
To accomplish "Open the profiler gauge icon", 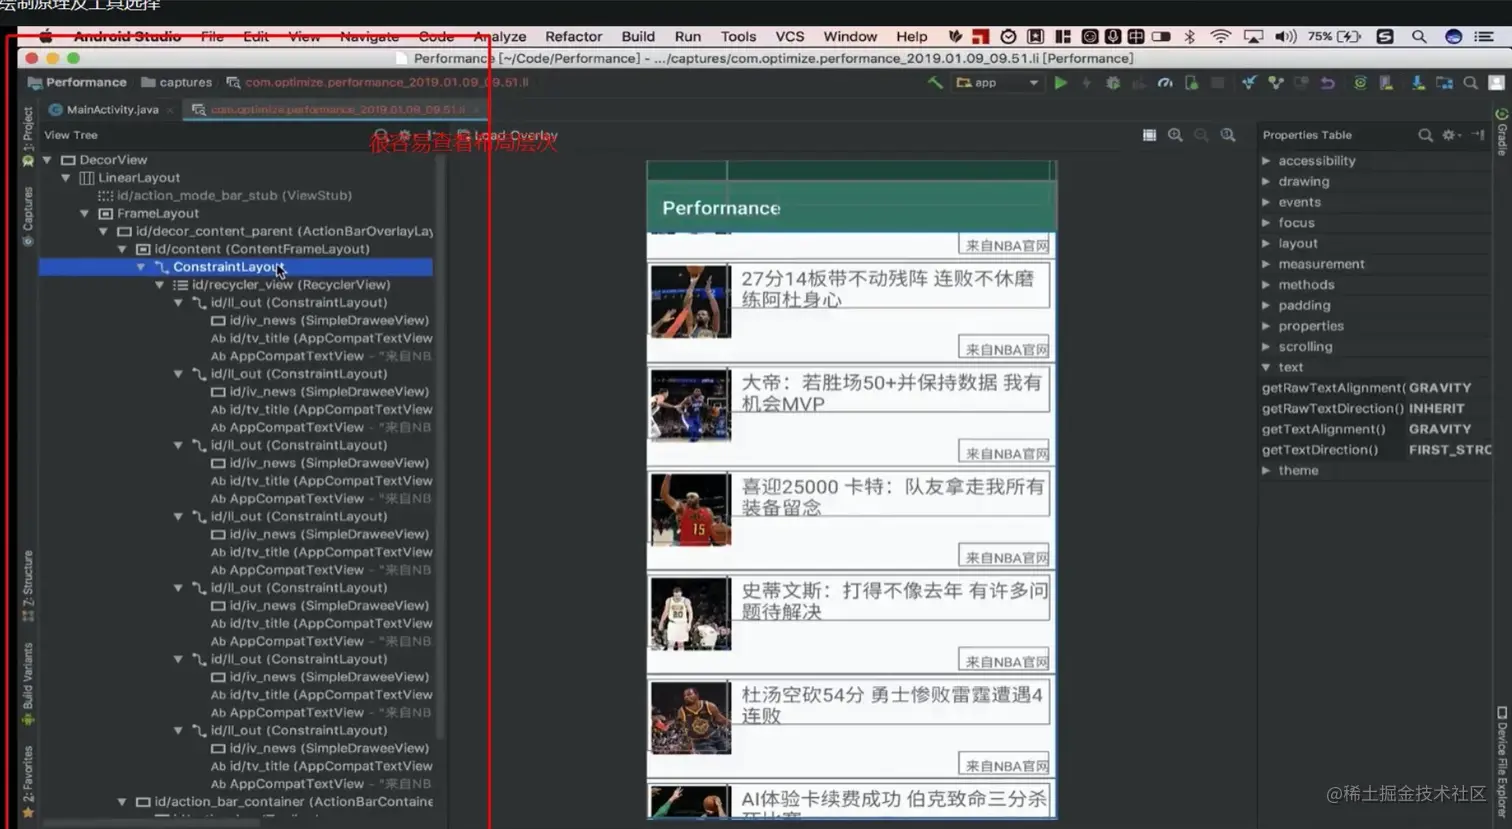I will 1165,83.
